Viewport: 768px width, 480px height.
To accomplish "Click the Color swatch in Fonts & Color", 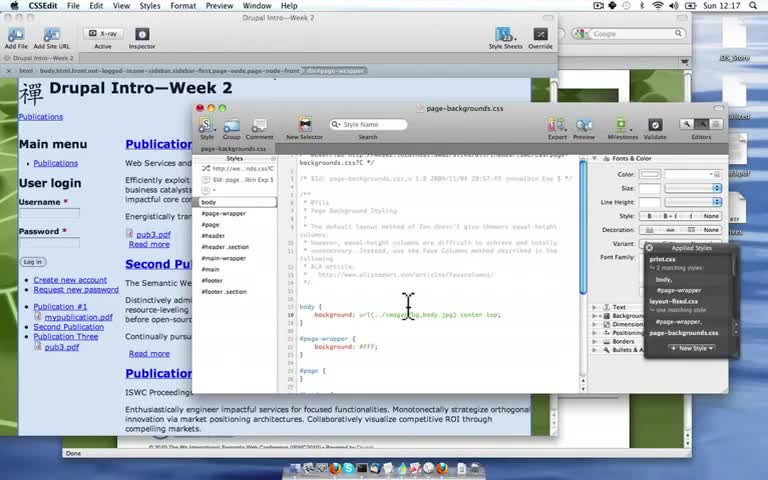I will tap(649, 174).
